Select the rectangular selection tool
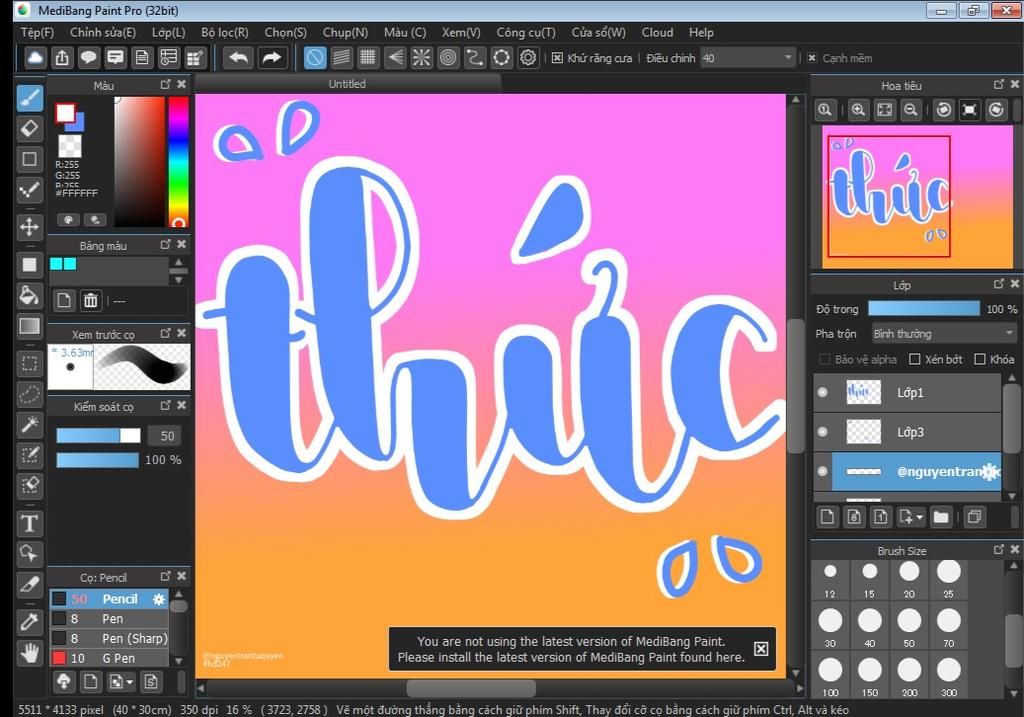 pyautogui.click(x=29, y=363)
